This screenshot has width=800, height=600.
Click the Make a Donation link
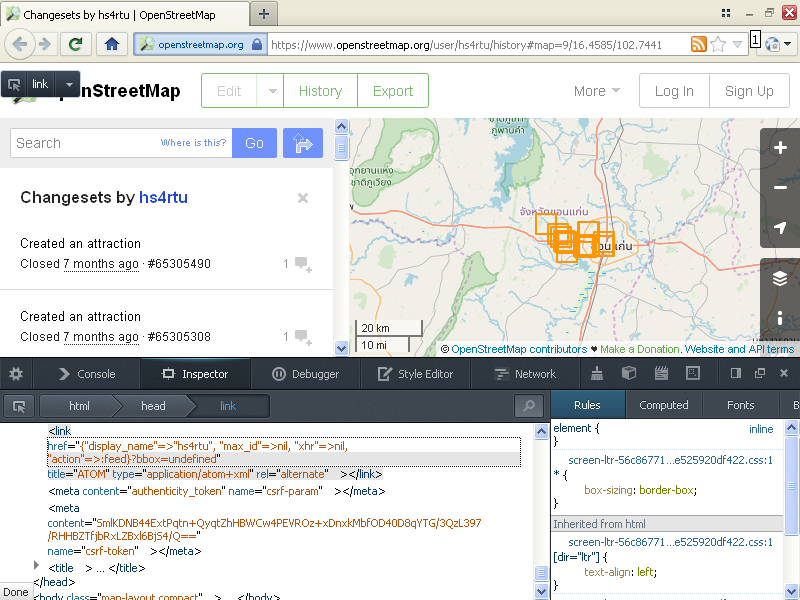[640, 349]
